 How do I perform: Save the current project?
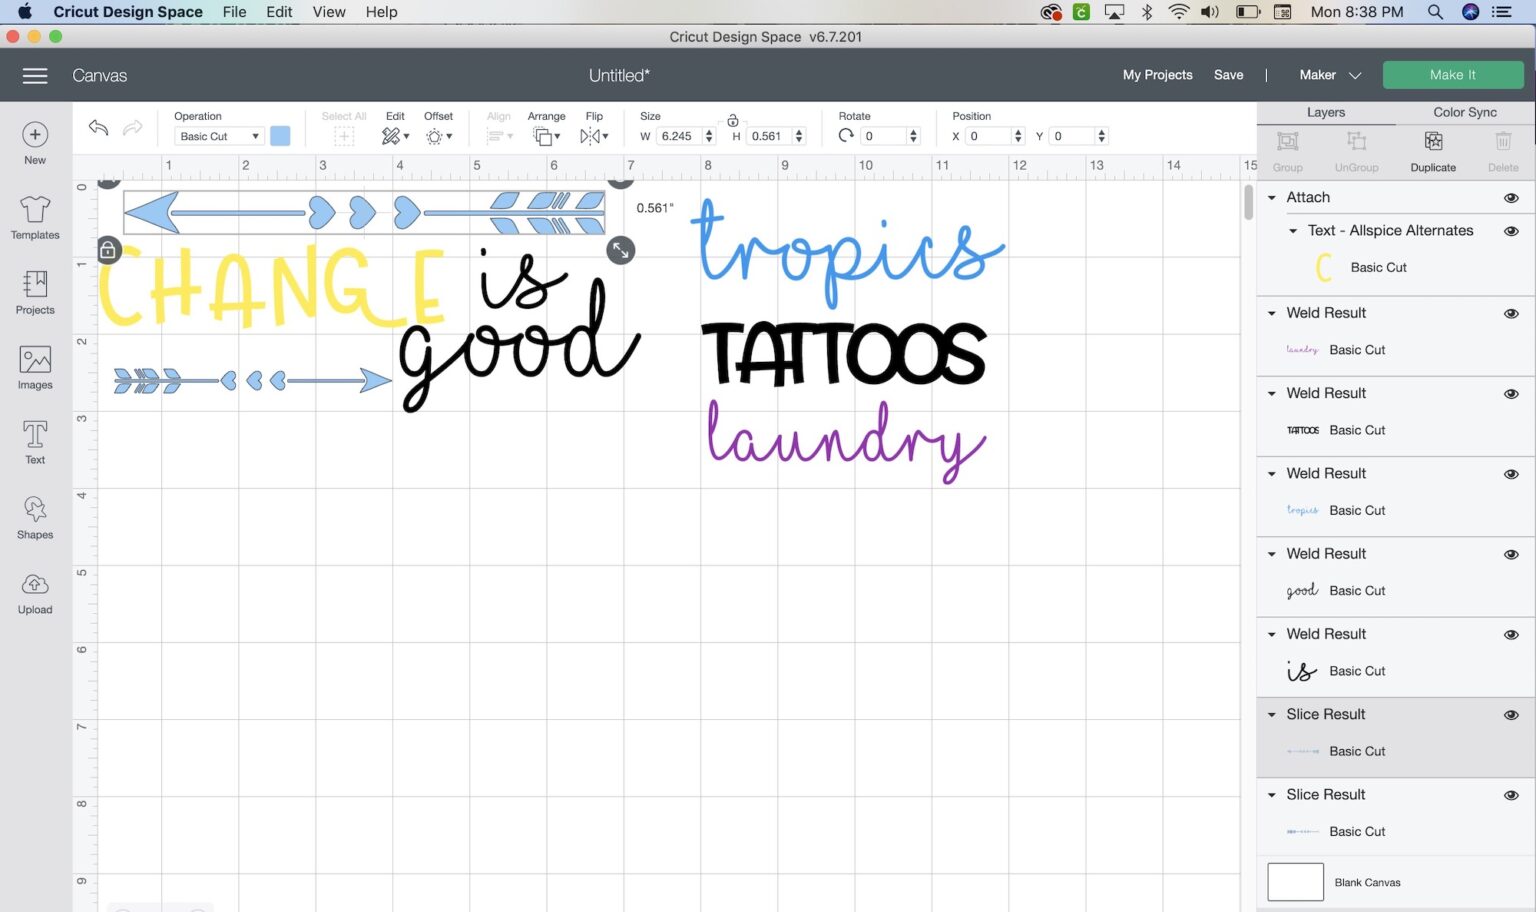click(1228, 75)
